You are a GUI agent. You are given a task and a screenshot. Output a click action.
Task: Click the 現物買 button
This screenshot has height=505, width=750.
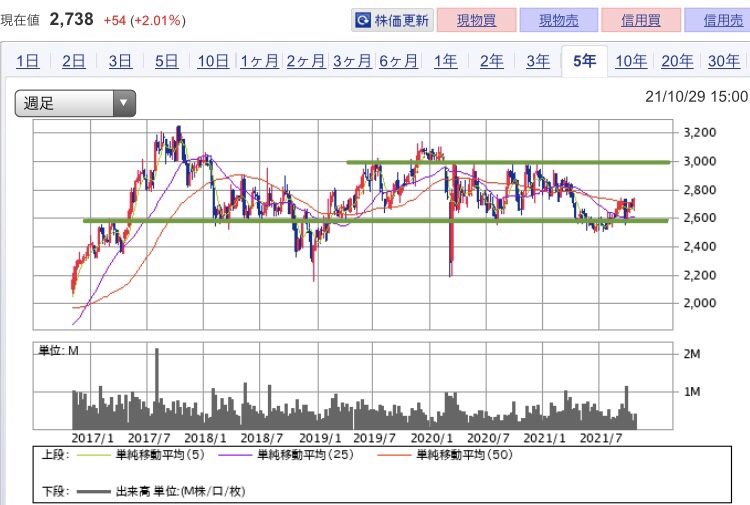476,20
